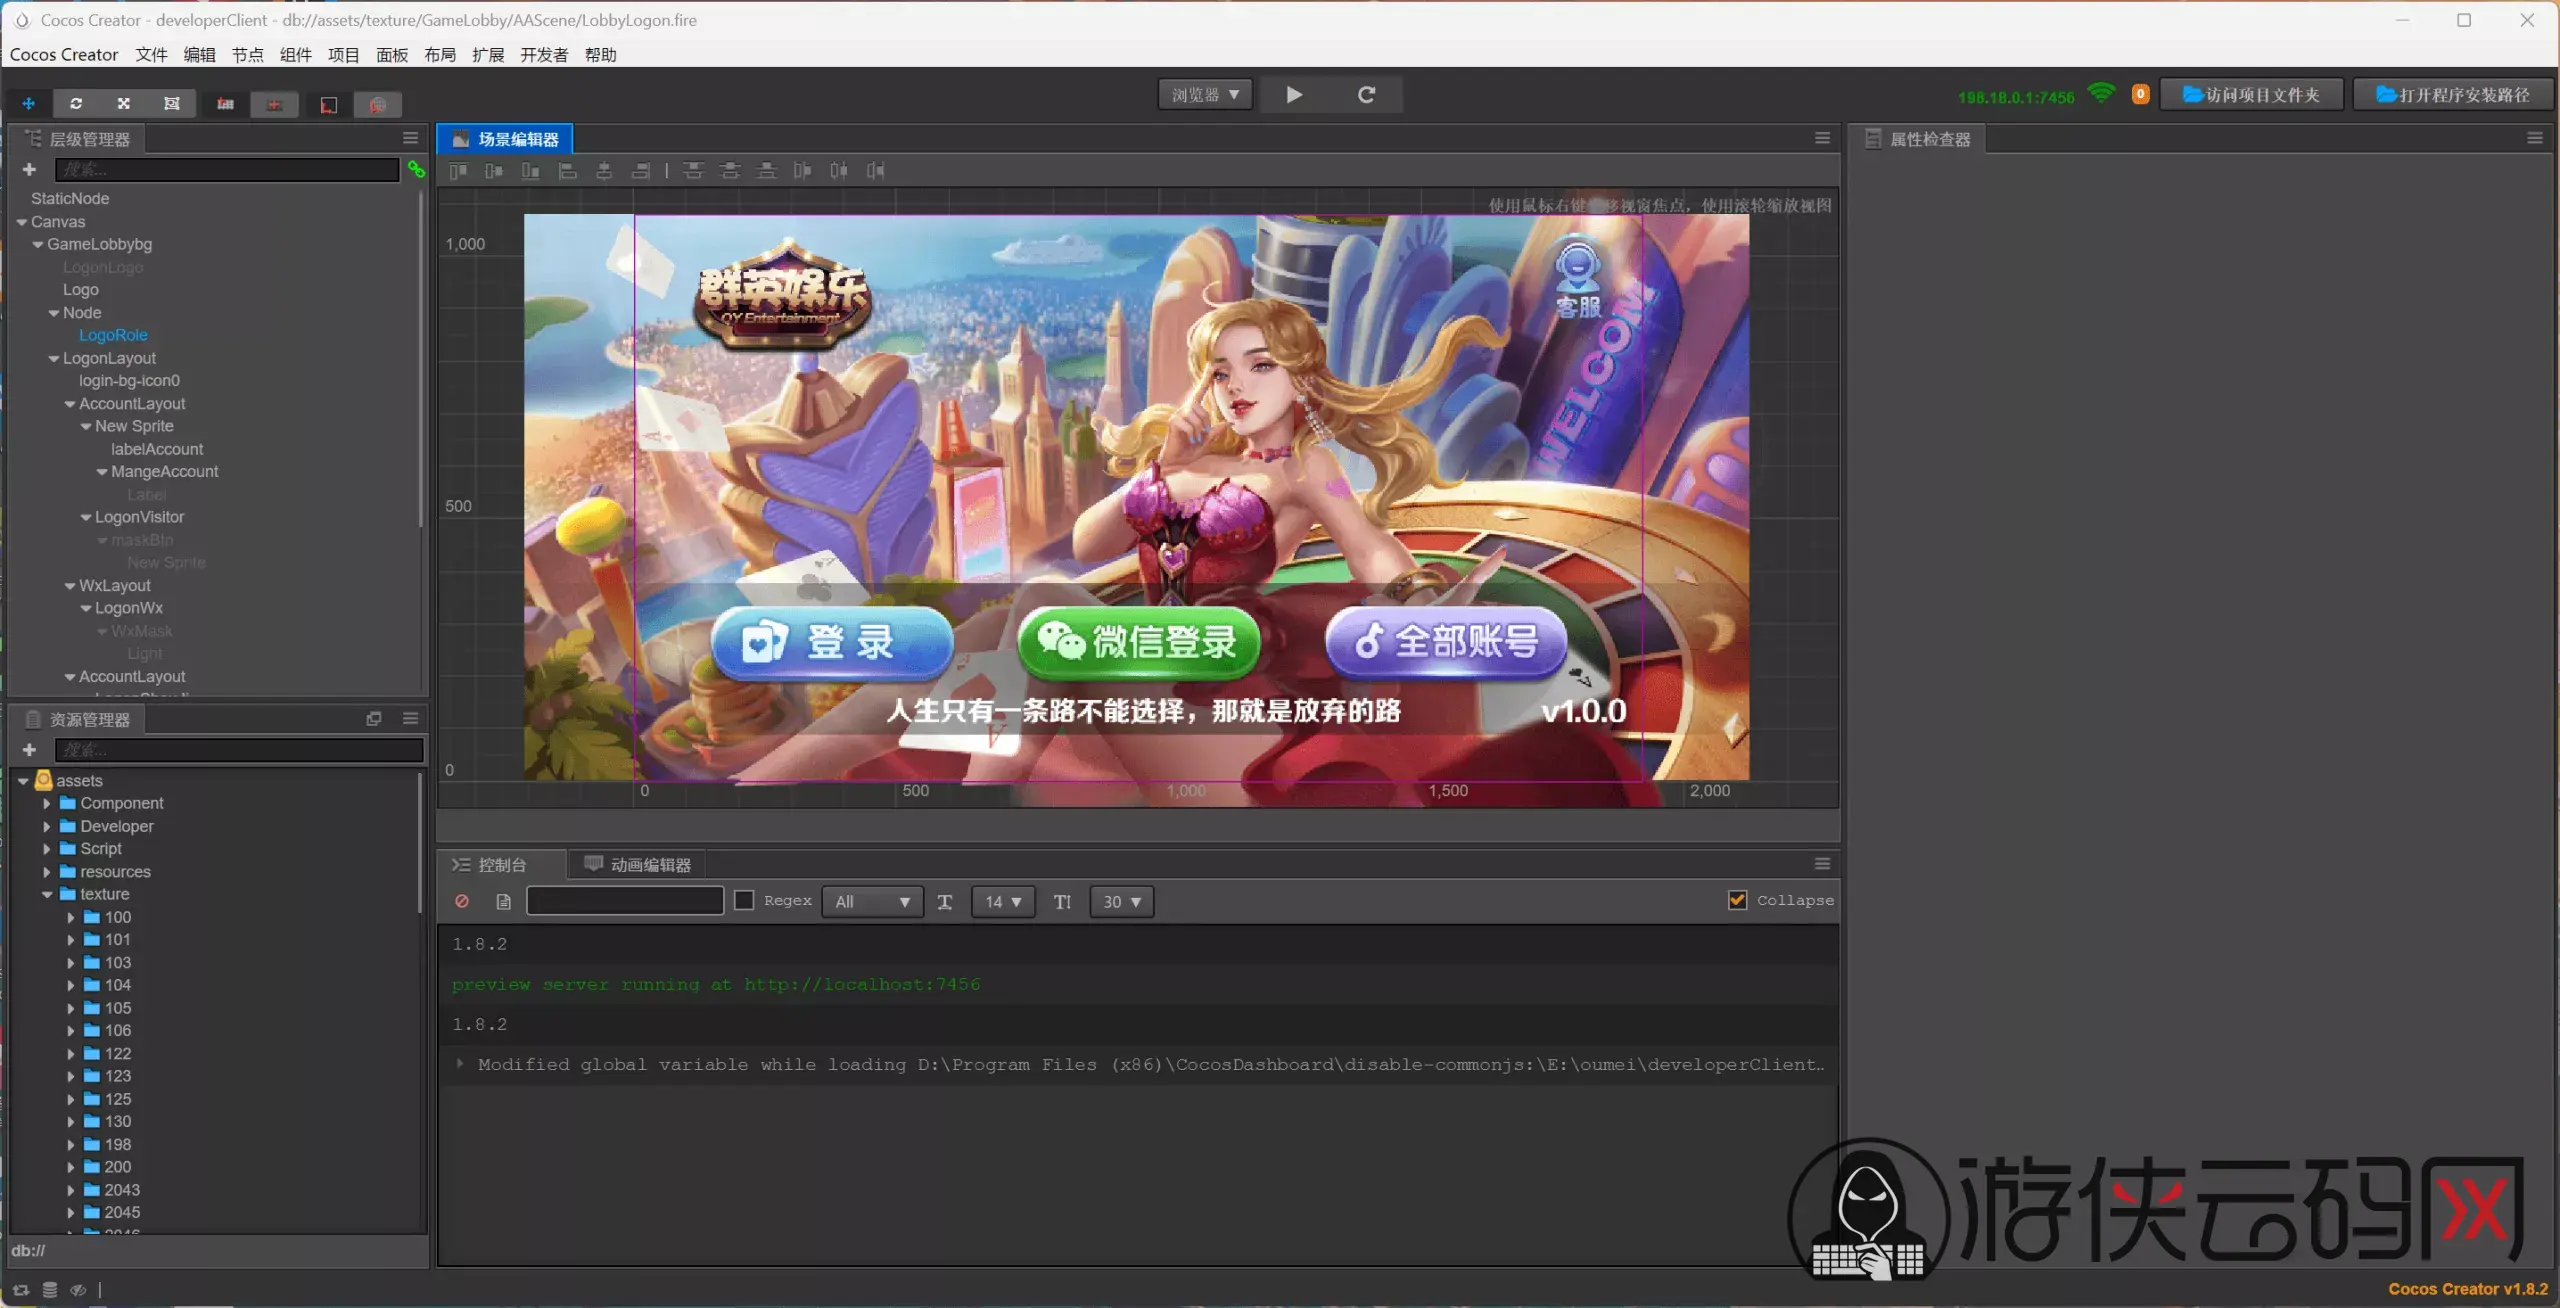Screen dimensions: 2560x1308
Task: Select the scale transform tool
Action: pyautogui.click(x=124, y=104)
